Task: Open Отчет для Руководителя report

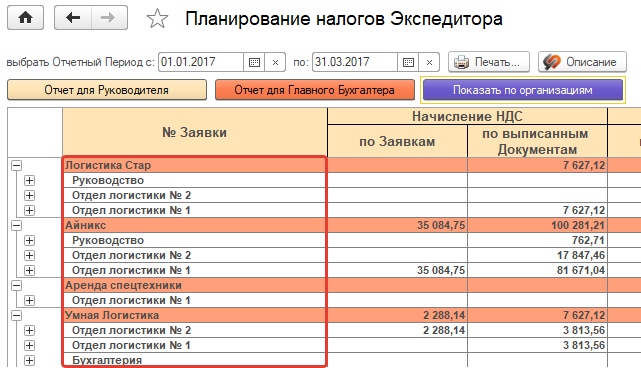Action: click(107, 90)
